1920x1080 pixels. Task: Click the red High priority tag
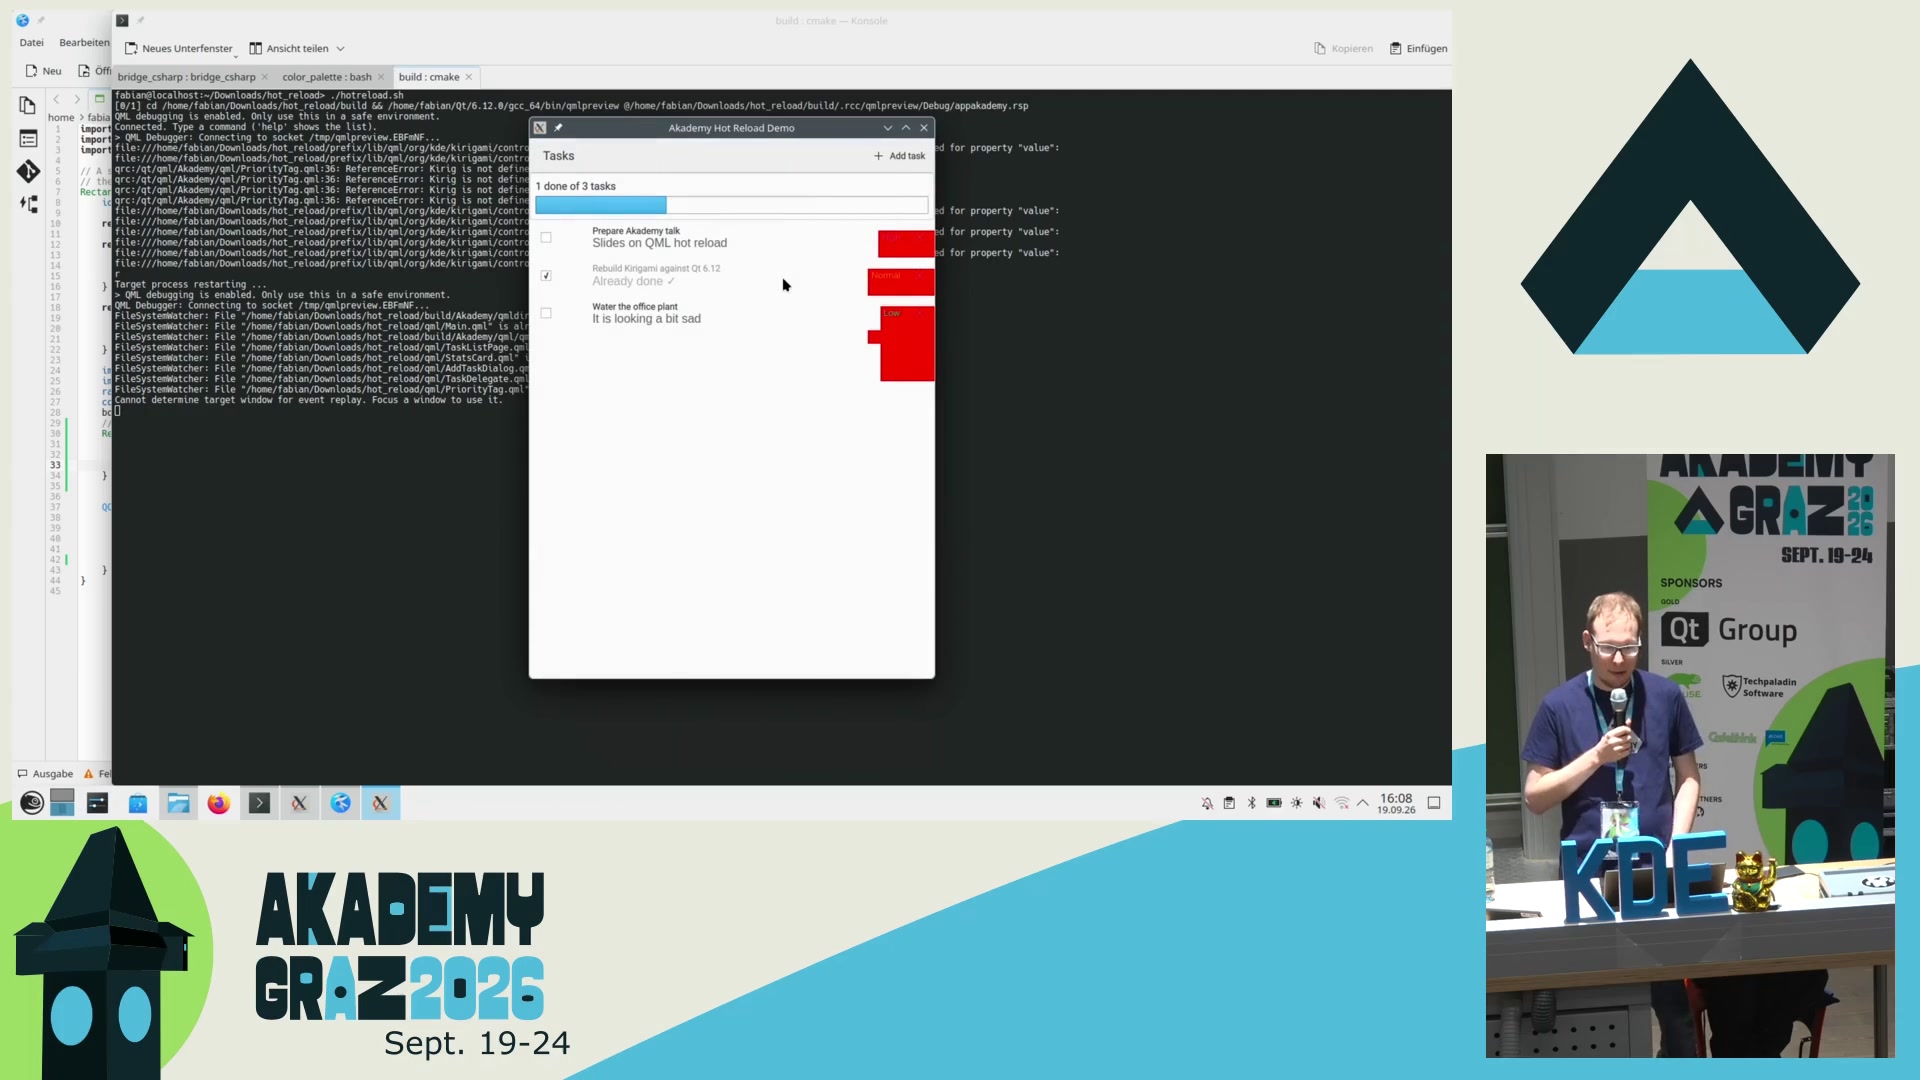pos(906,243)
